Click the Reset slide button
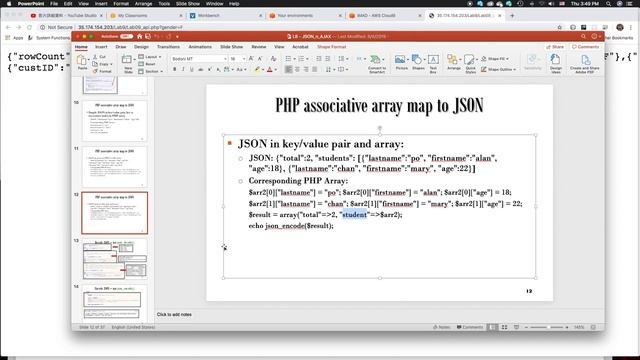Image resolution: width=640 pixels, height=360 pixels. (147, 64)
